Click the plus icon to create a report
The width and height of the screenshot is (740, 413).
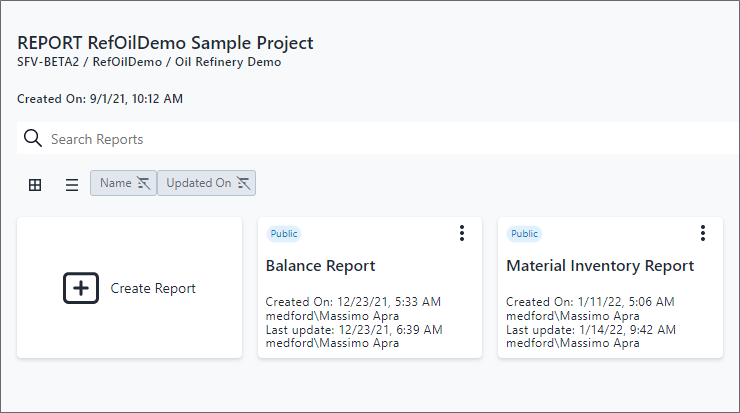[x=81, y=288]
